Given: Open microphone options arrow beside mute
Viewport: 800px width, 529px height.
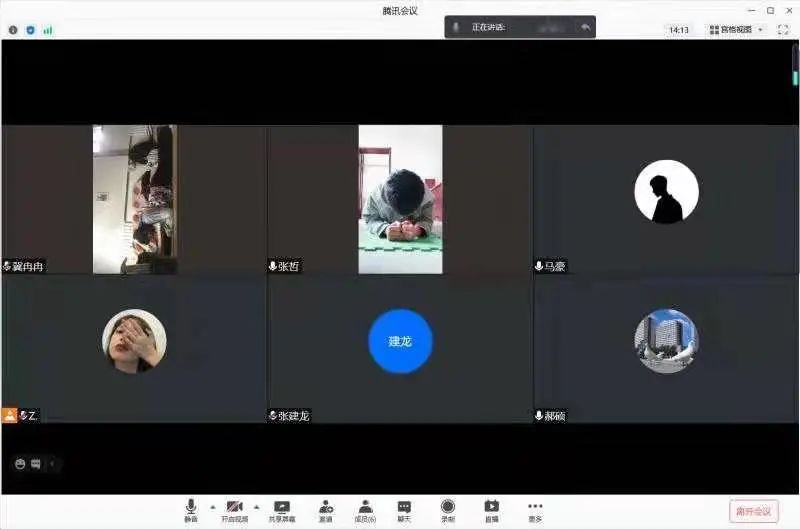Looking at the screenshot, I should coord(213,507).
